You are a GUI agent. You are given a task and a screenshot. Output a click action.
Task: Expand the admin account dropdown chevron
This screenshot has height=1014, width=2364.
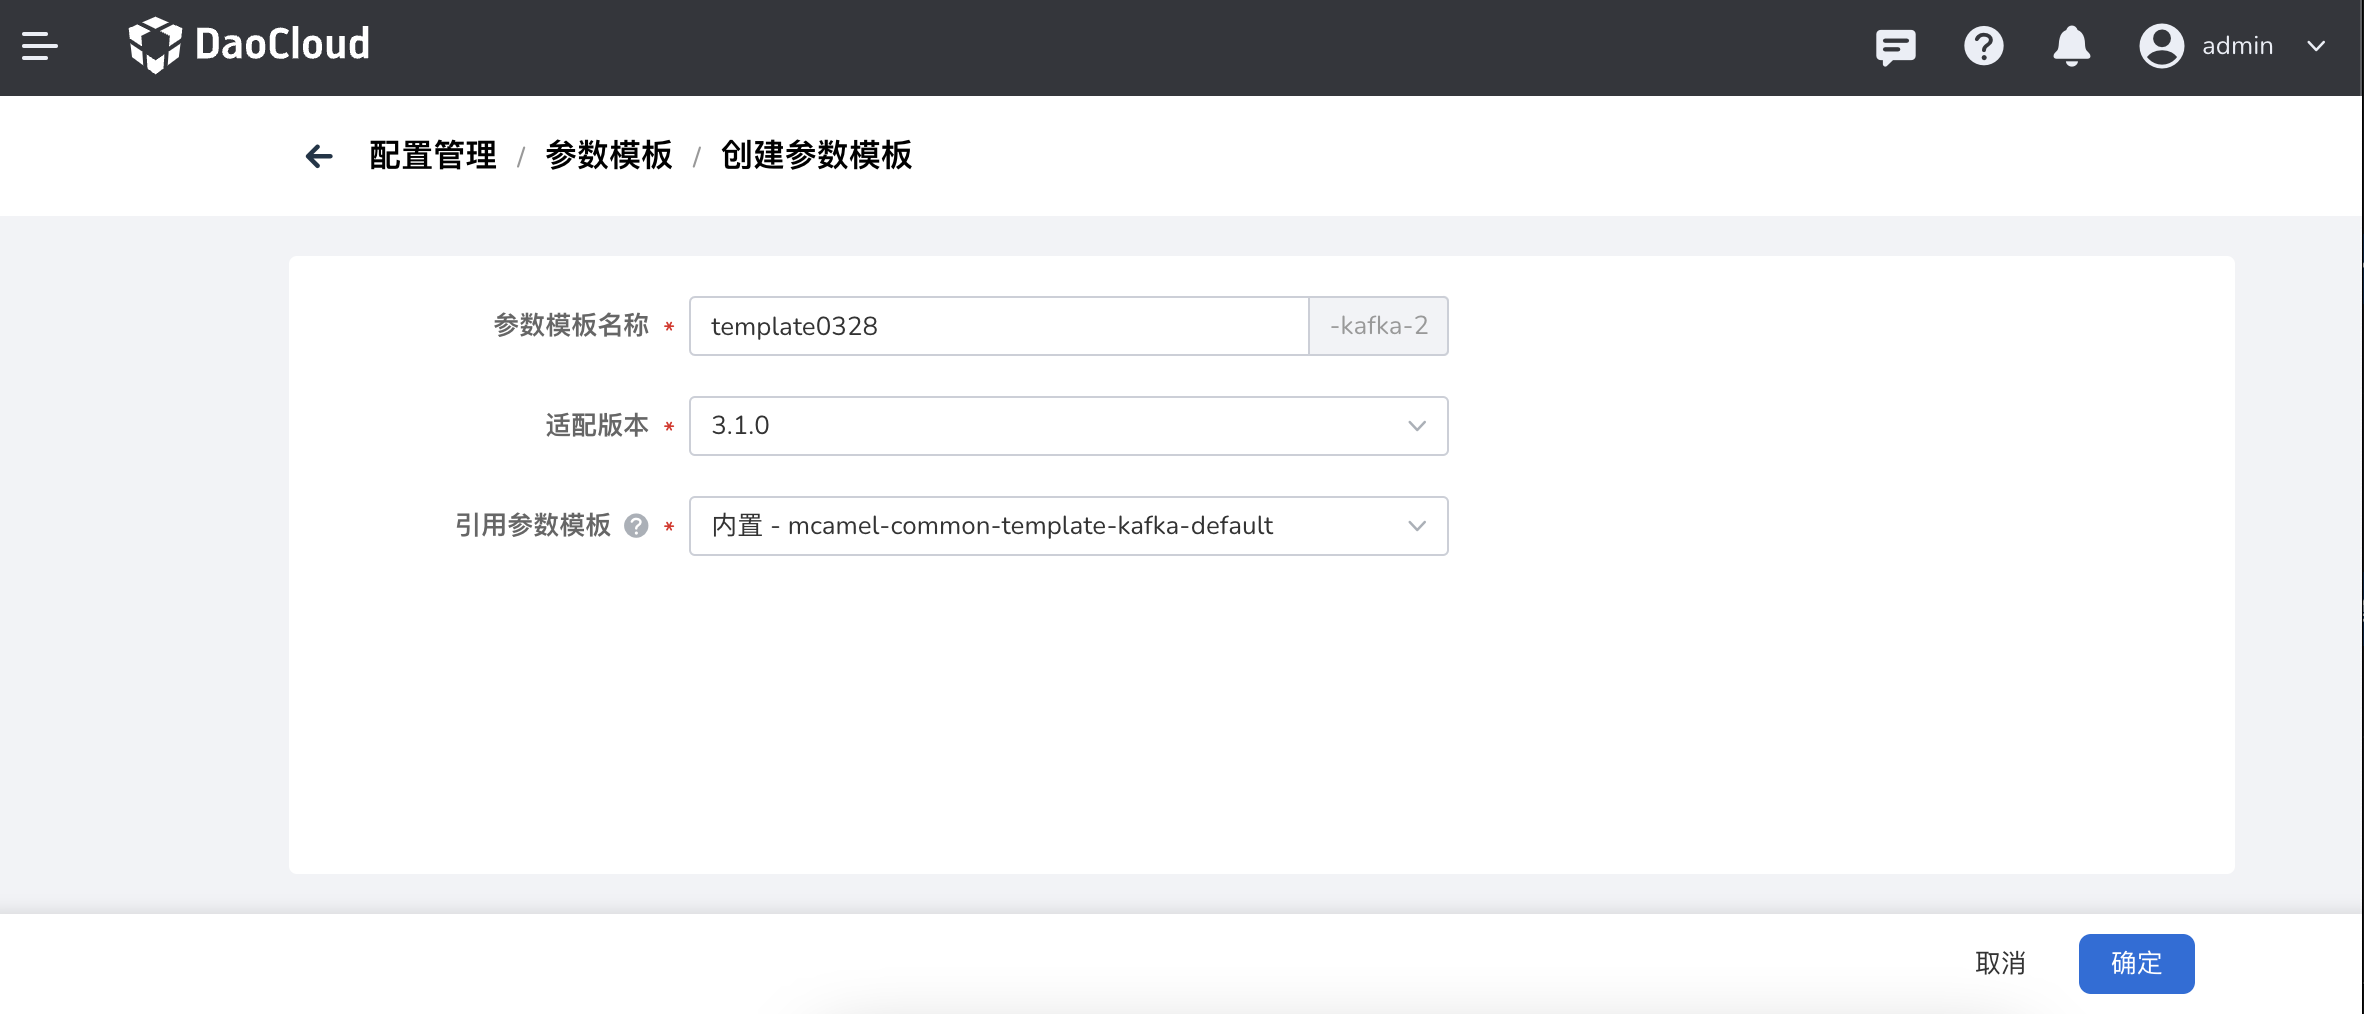(x=2316, y=46)
